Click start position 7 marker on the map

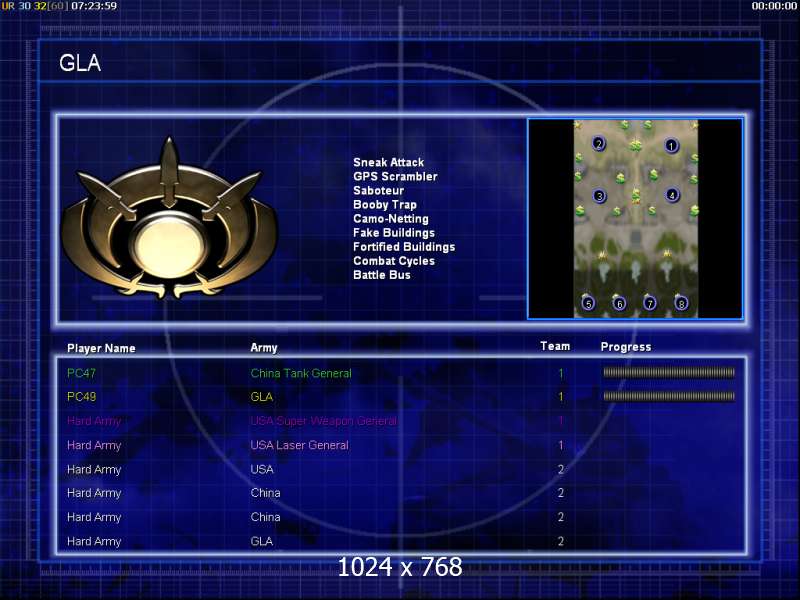[x=649, y=304]
